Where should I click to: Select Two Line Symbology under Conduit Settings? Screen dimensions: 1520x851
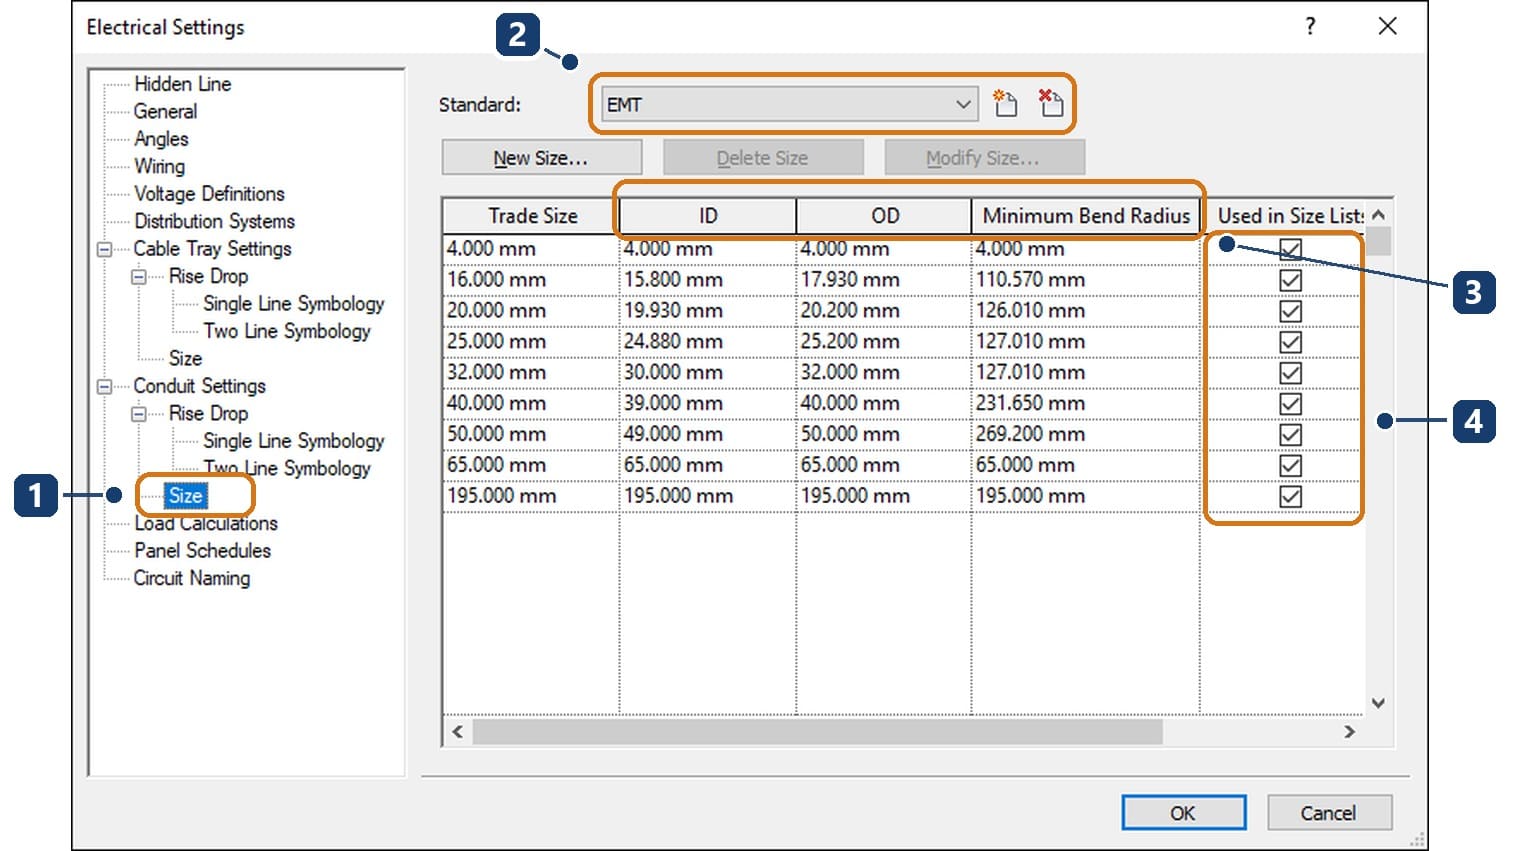[x=286, y=468]
